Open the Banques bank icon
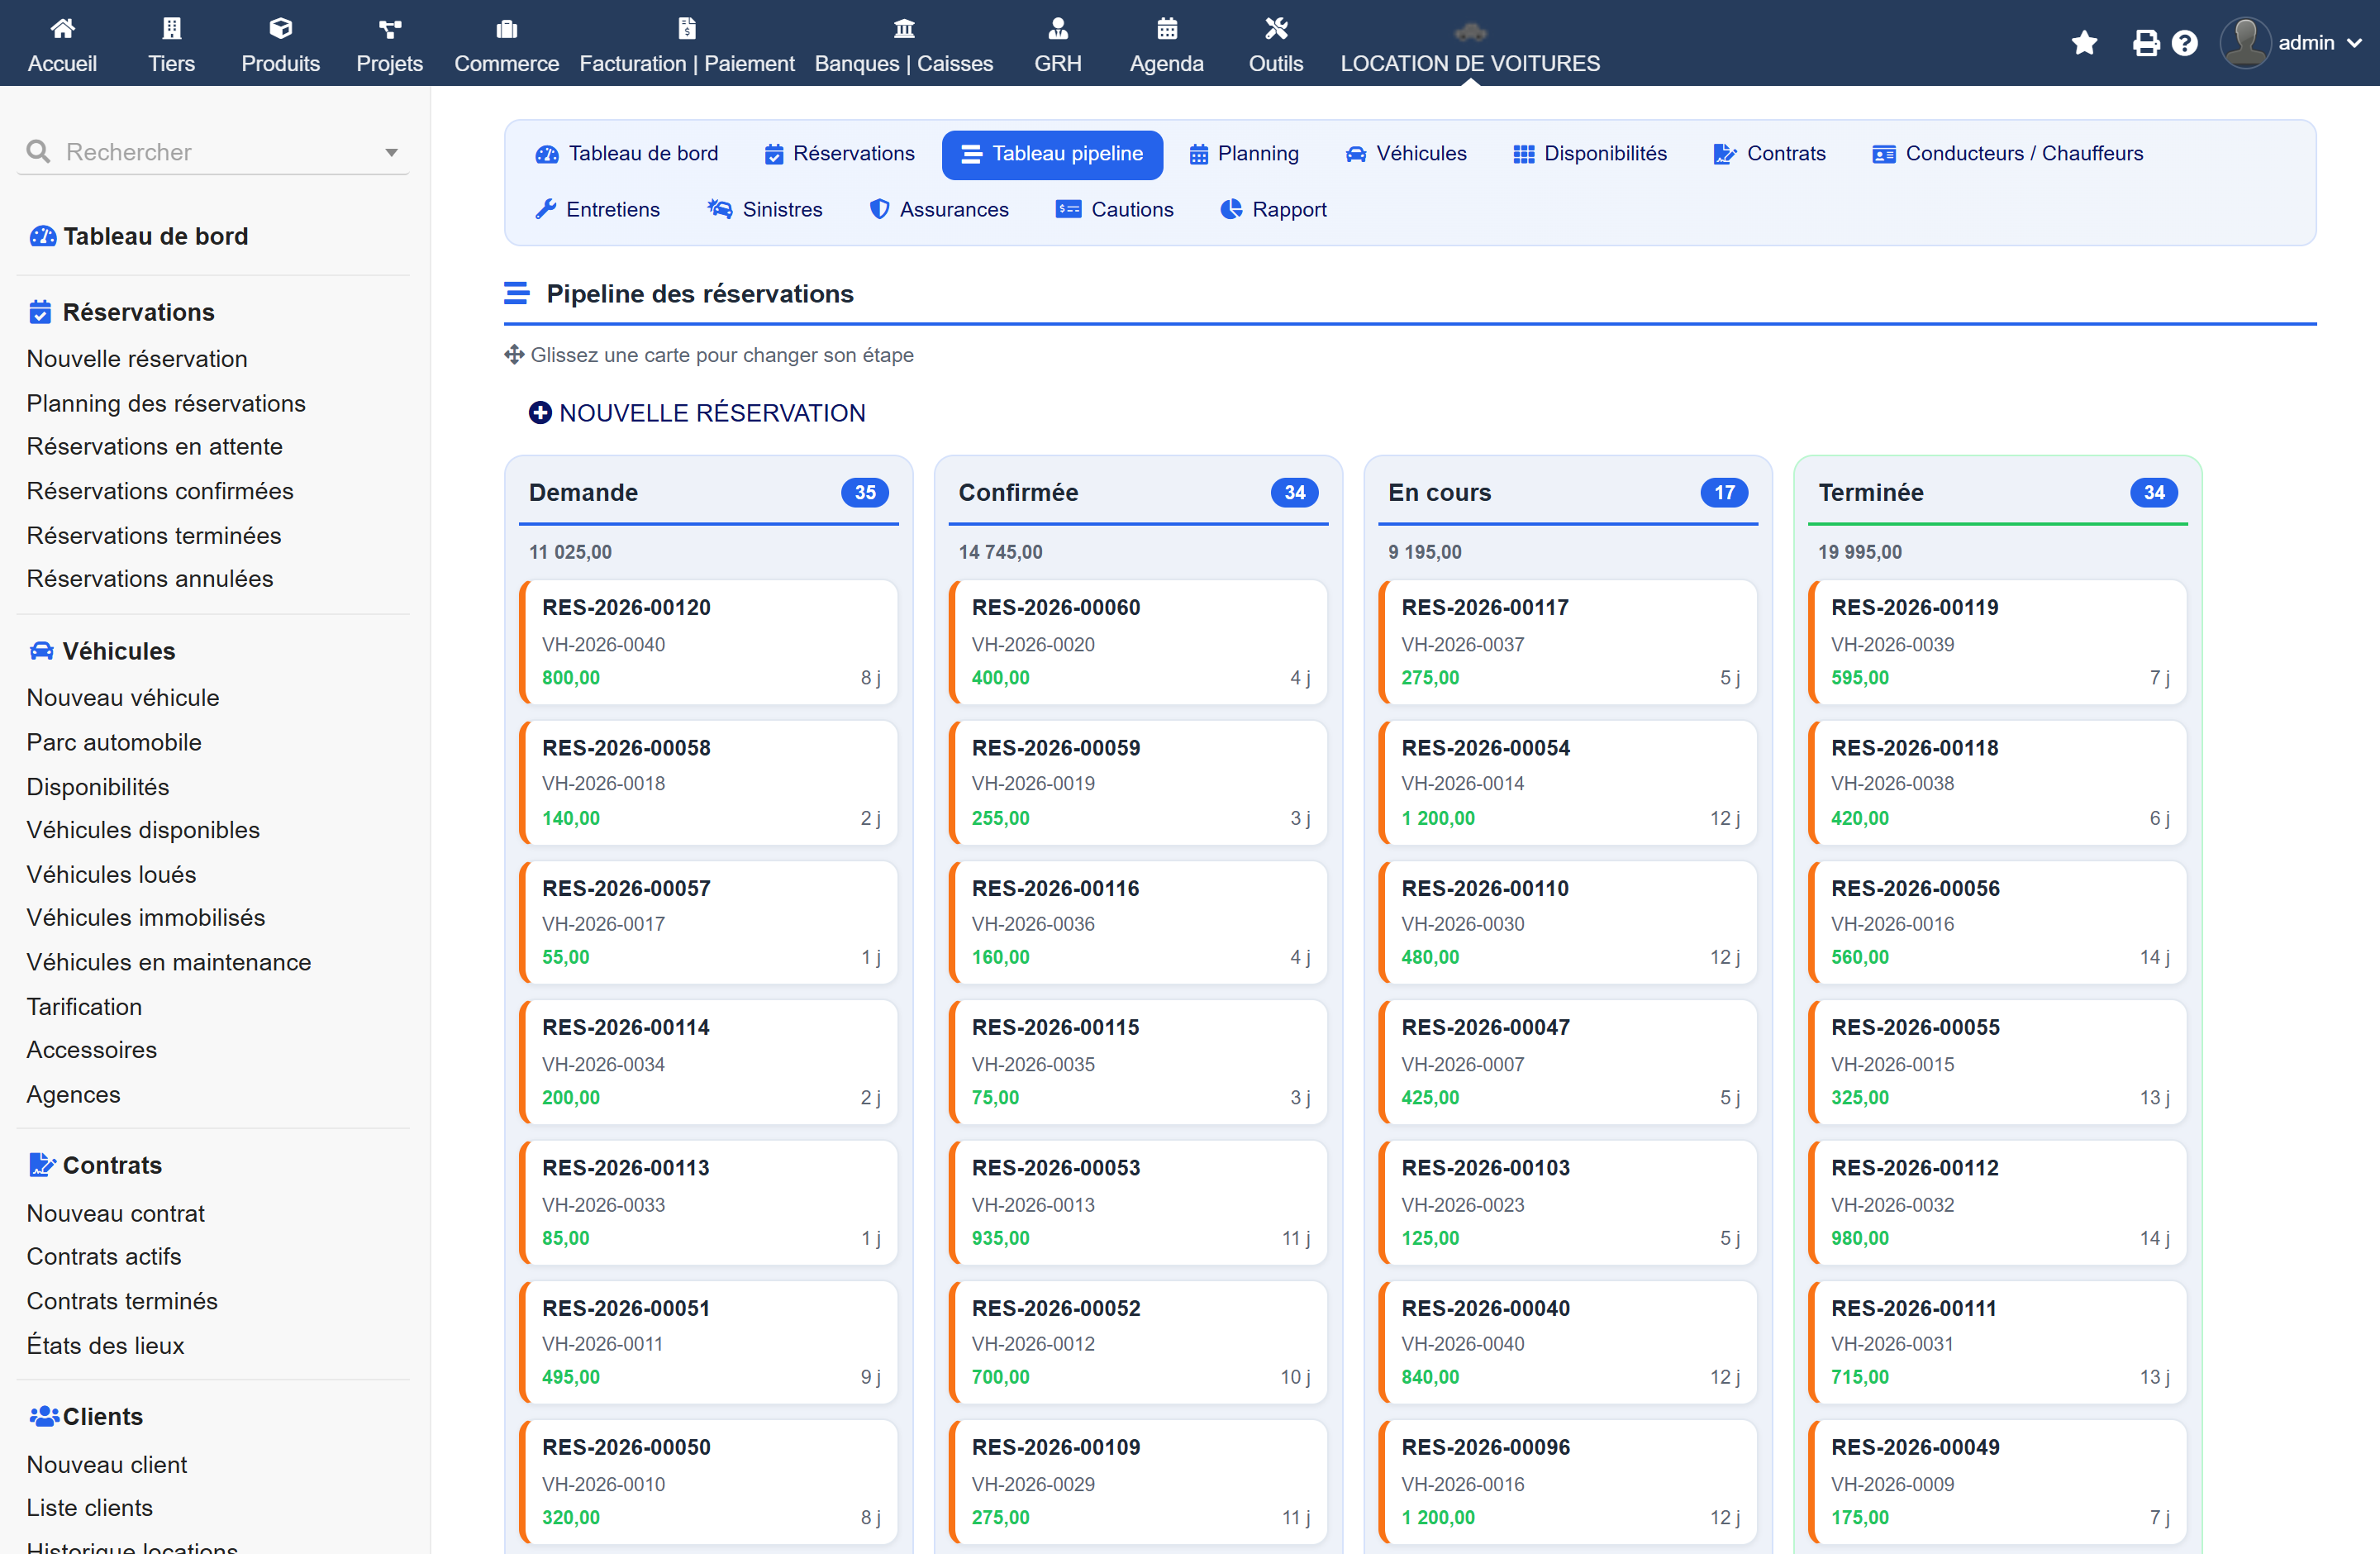 (904, 28)
